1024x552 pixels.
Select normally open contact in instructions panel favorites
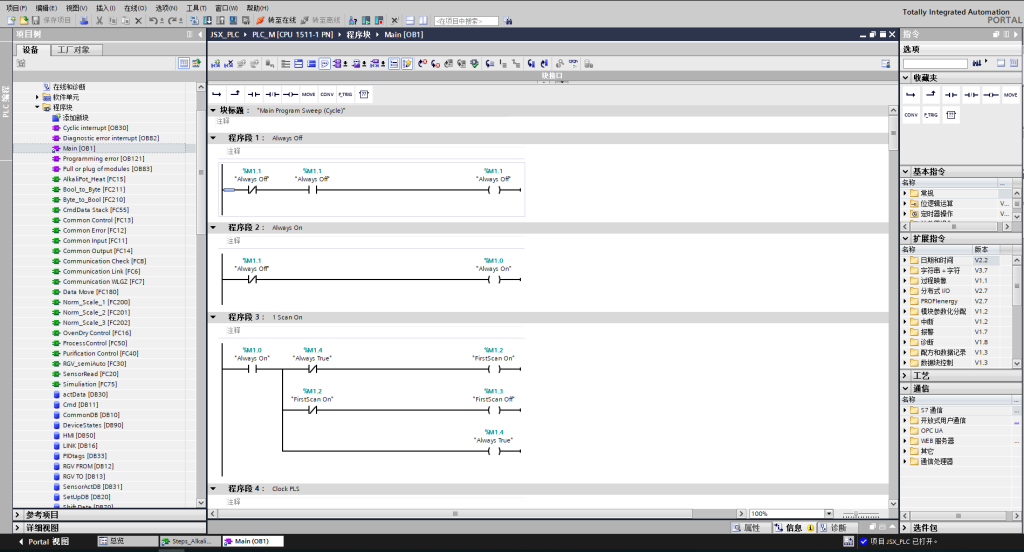click(x=951, y=95)
